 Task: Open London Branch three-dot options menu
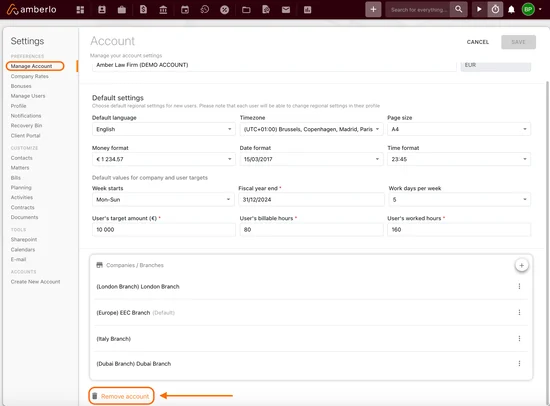click(519, 286)
